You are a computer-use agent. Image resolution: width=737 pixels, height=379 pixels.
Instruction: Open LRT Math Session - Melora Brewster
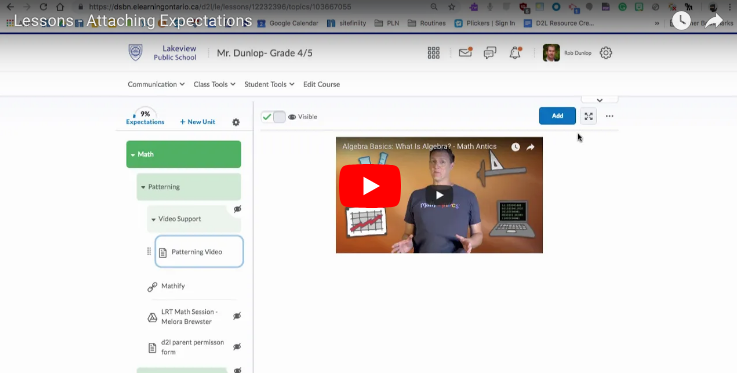[189, 316]
